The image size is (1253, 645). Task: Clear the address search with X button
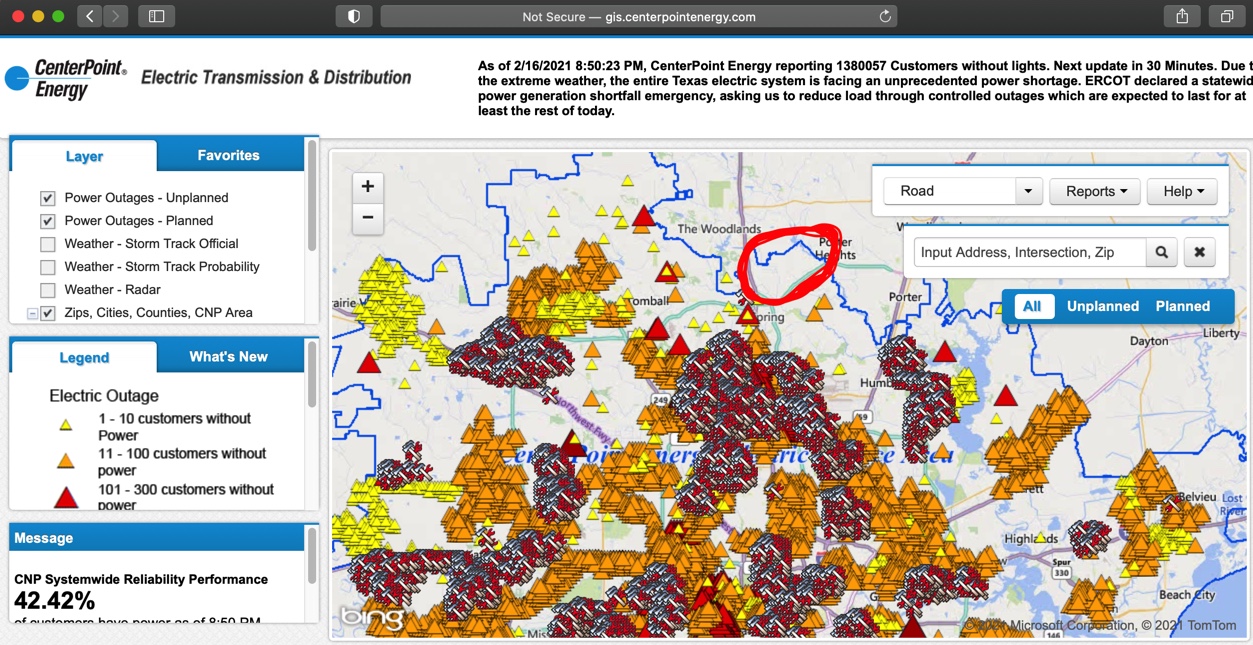pos(1200,253)
